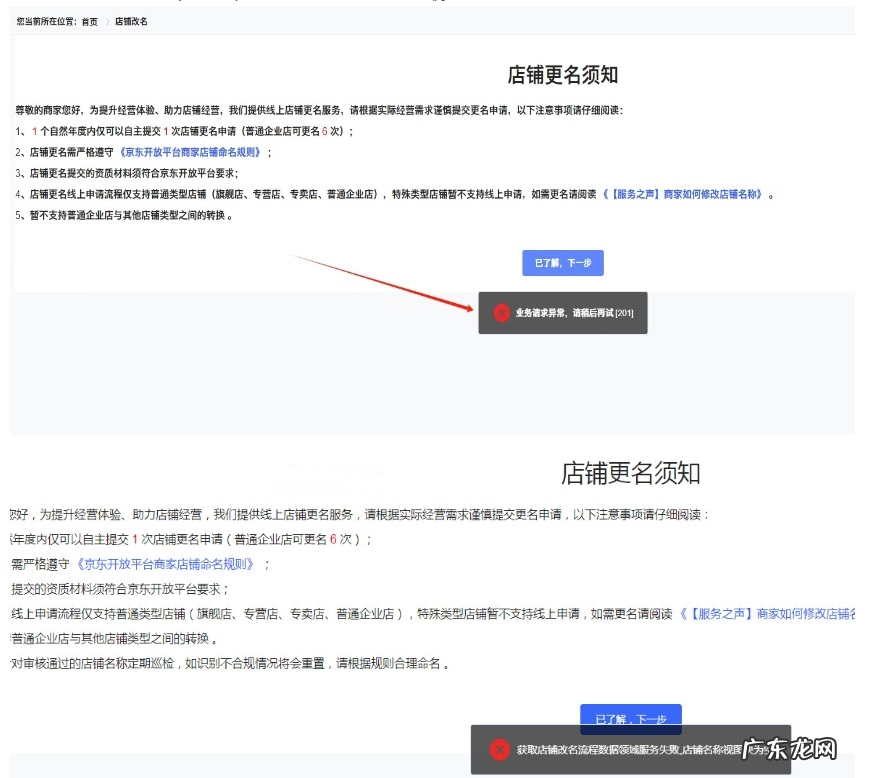Click the lighter 店铺更名须知 heading in the lower notice
875x778 pixels.
click(630, 472)
